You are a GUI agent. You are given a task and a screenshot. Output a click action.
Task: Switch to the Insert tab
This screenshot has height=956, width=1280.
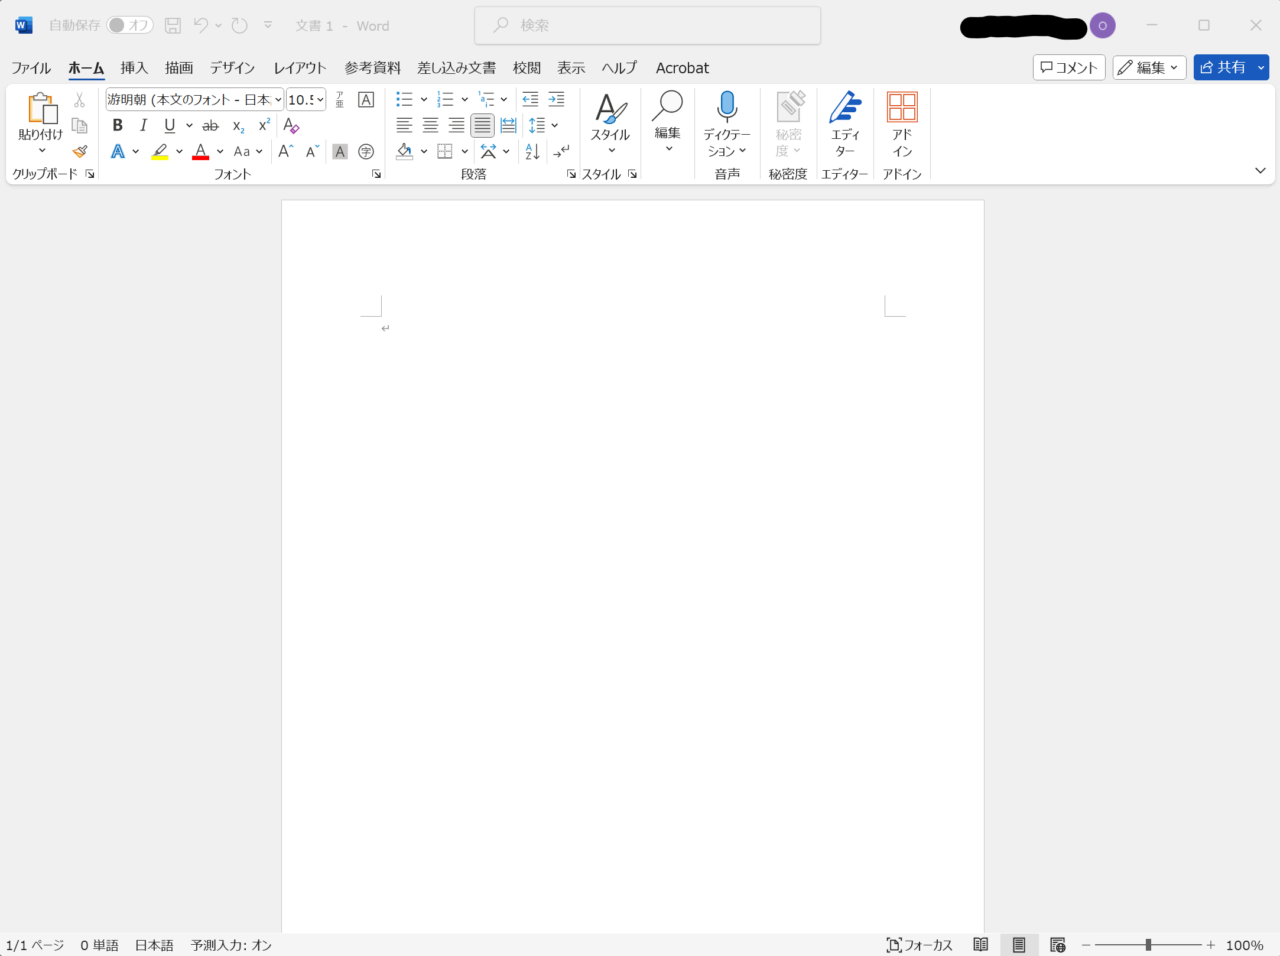pos(134,68)
